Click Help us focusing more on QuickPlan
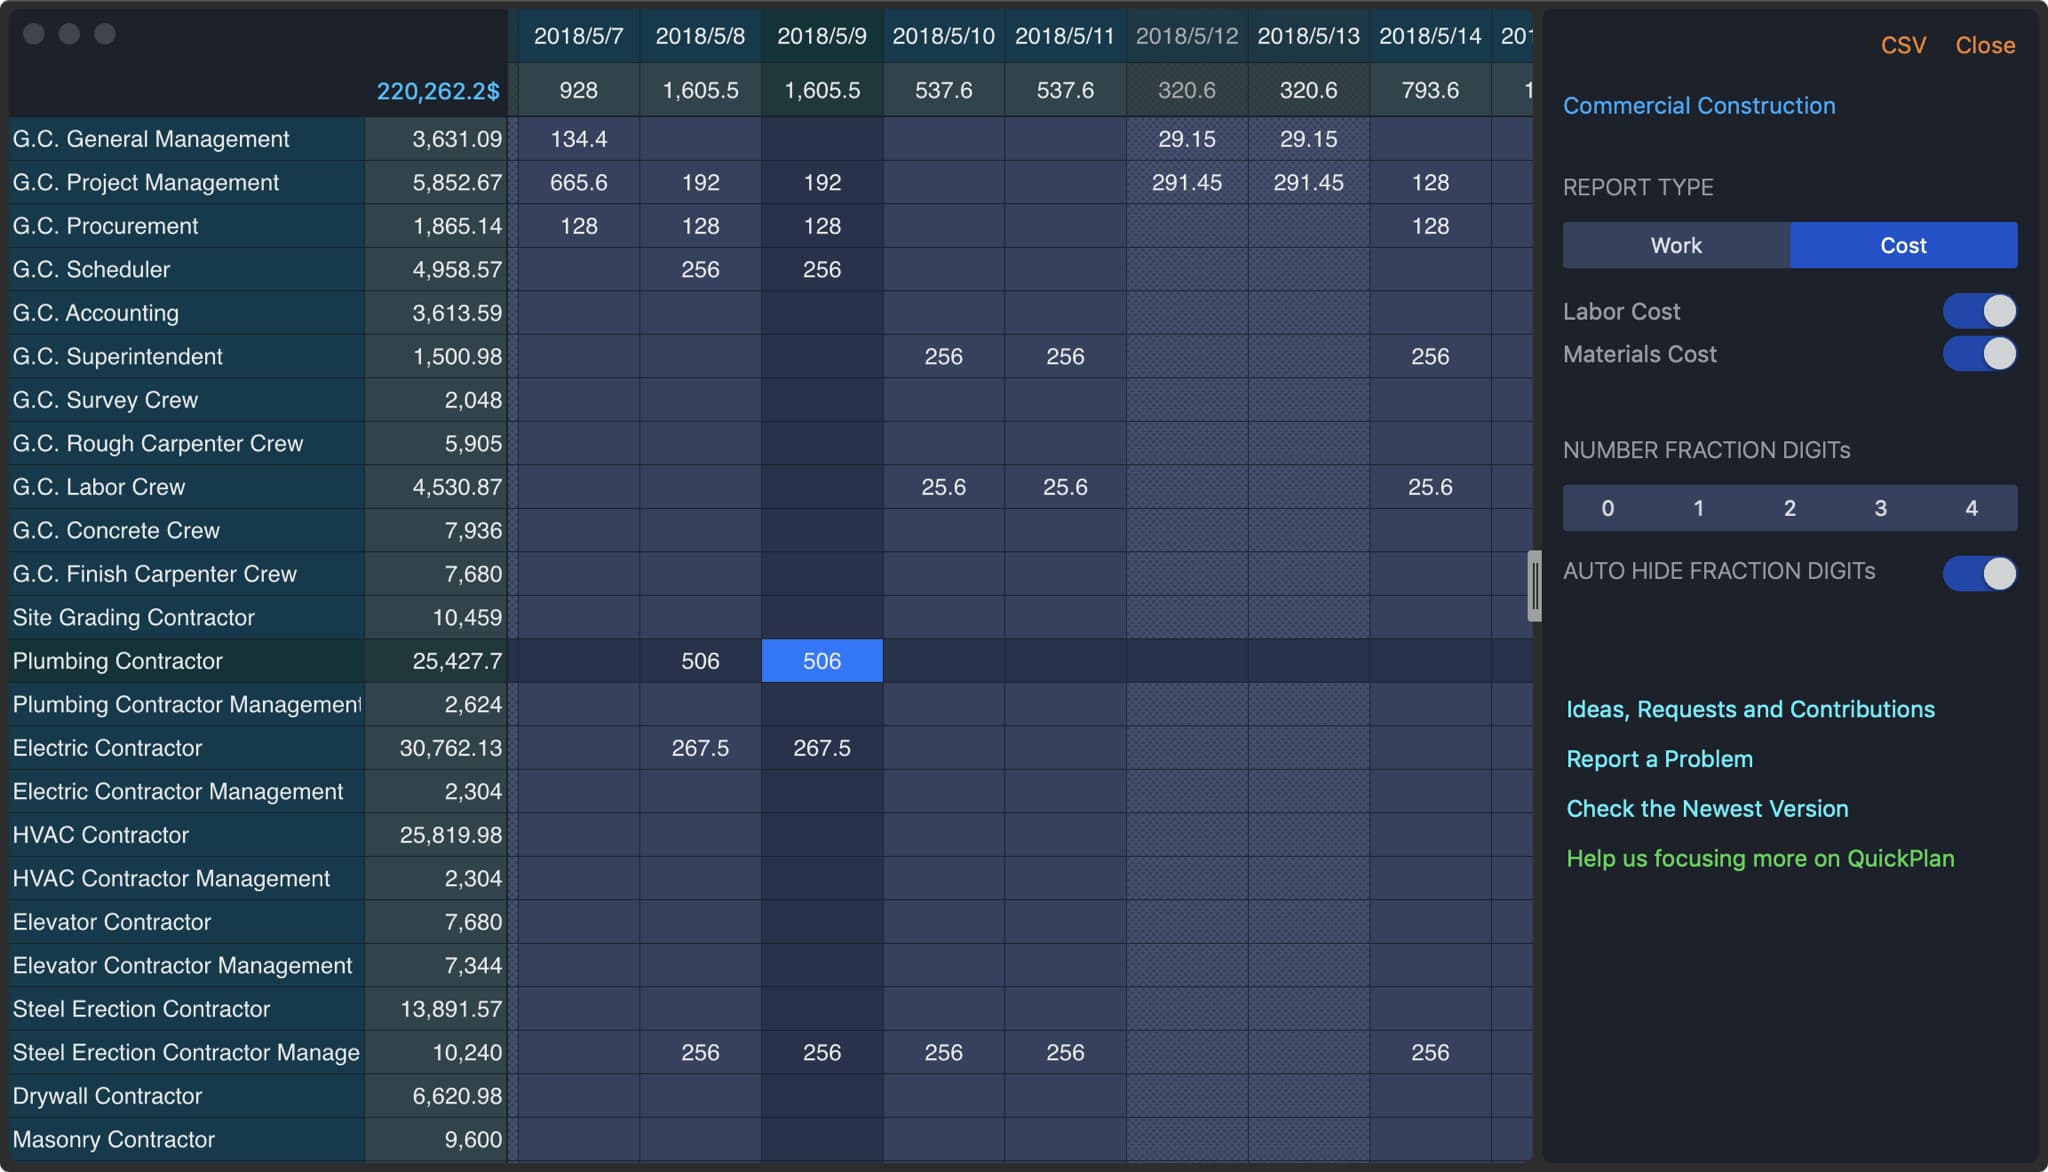2048x1172 pixels. pyautogui.click(x=1762, y=858)
